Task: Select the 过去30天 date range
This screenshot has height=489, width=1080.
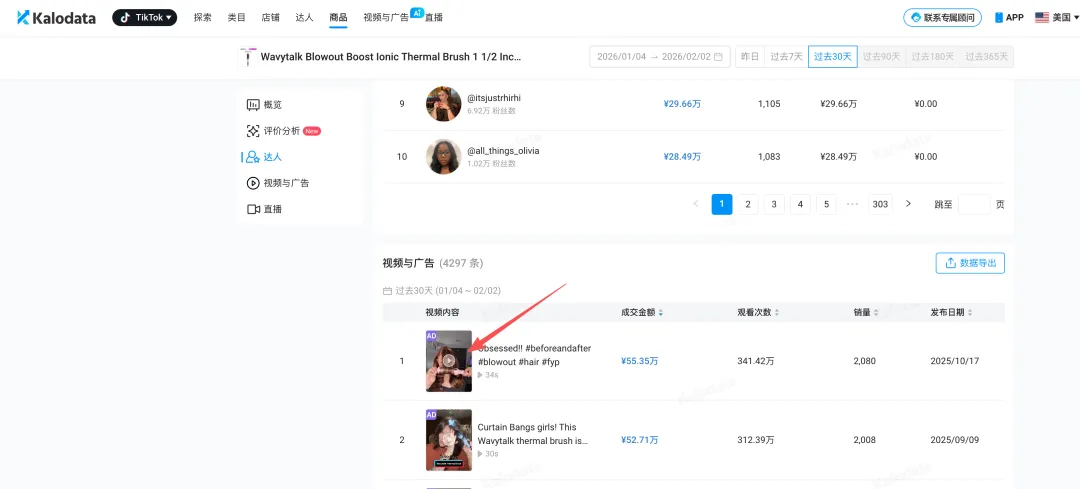Action: [833, 56]
